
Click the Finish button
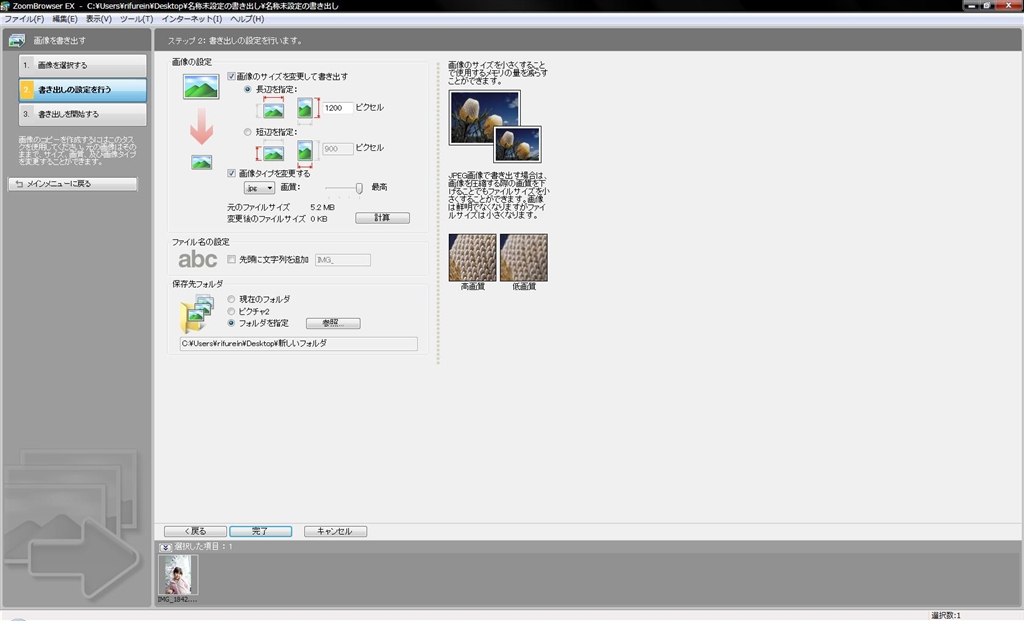(x=261, y=532)
